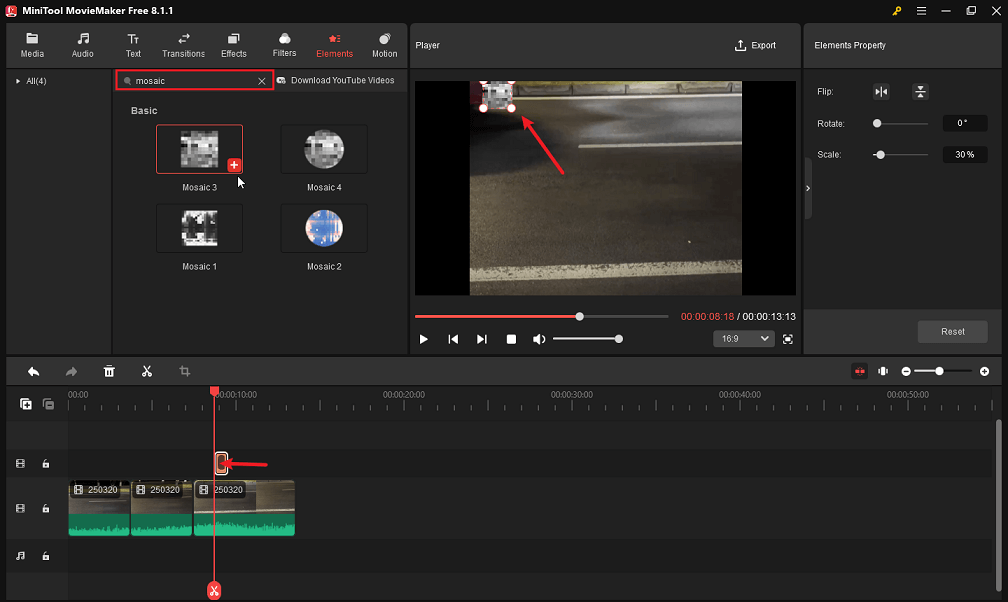Add Mosaic 3 with plus icon
This screenshot has height=602, width=1008.
[234, 165]
